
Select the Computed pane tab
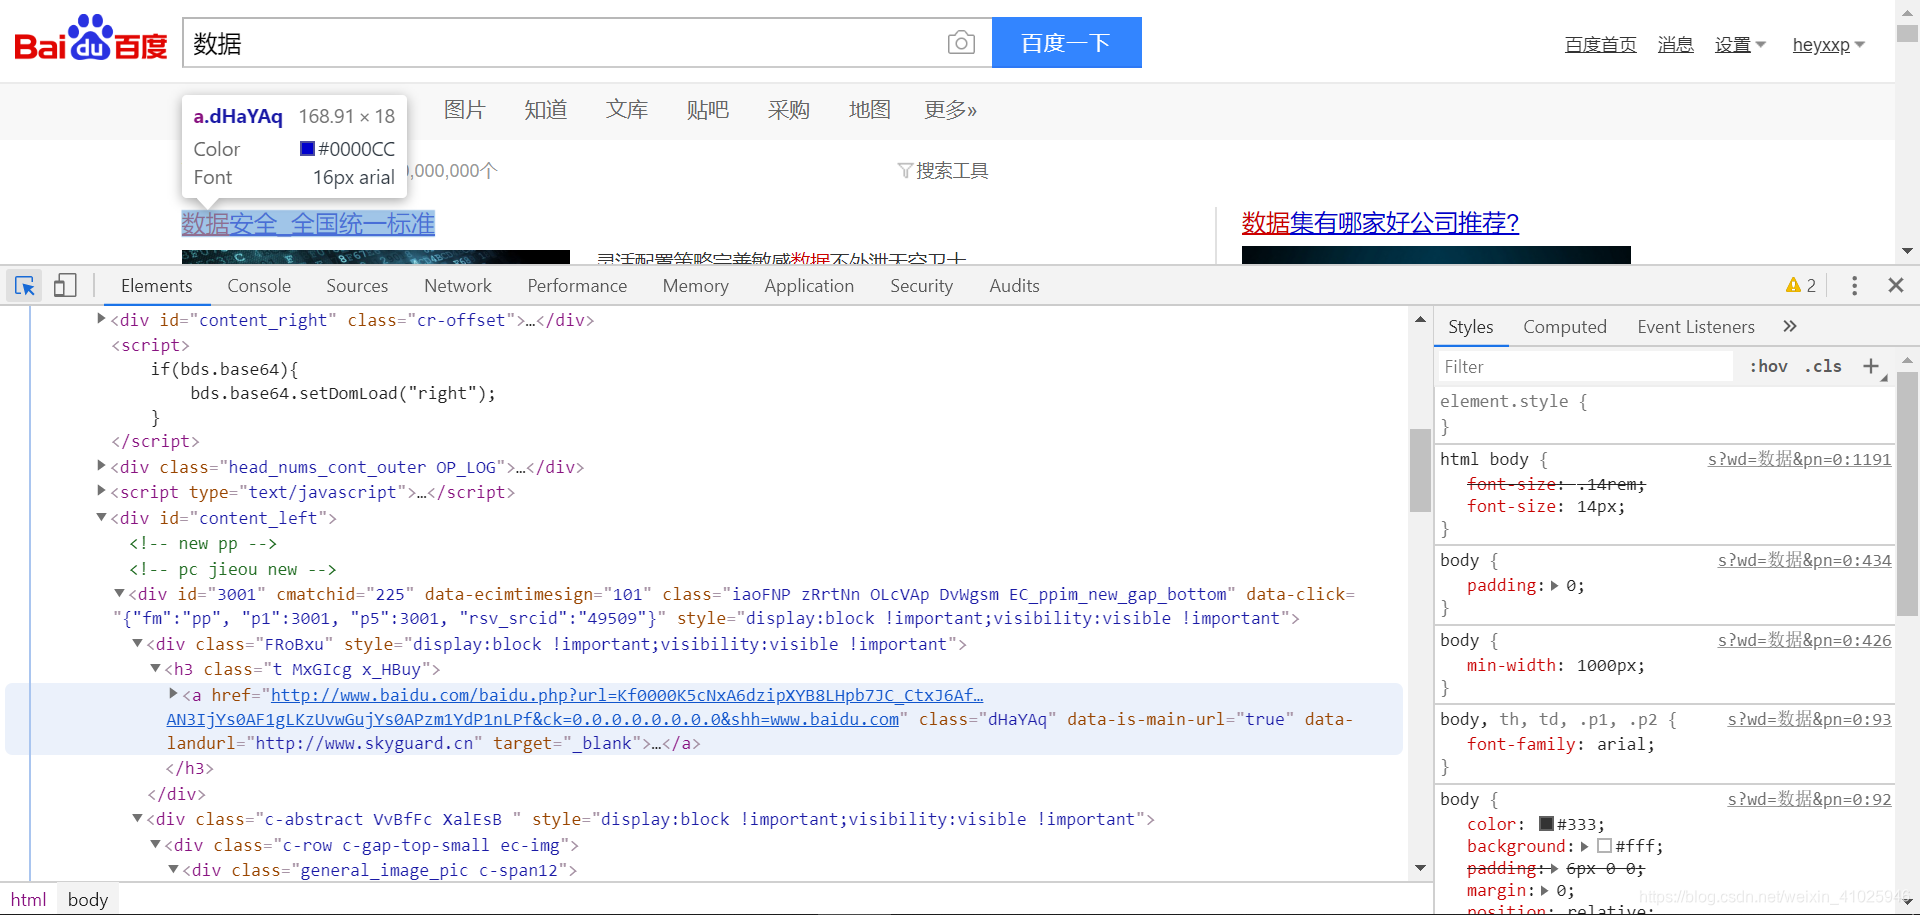pyautogui.click(x=1564, y=327)
